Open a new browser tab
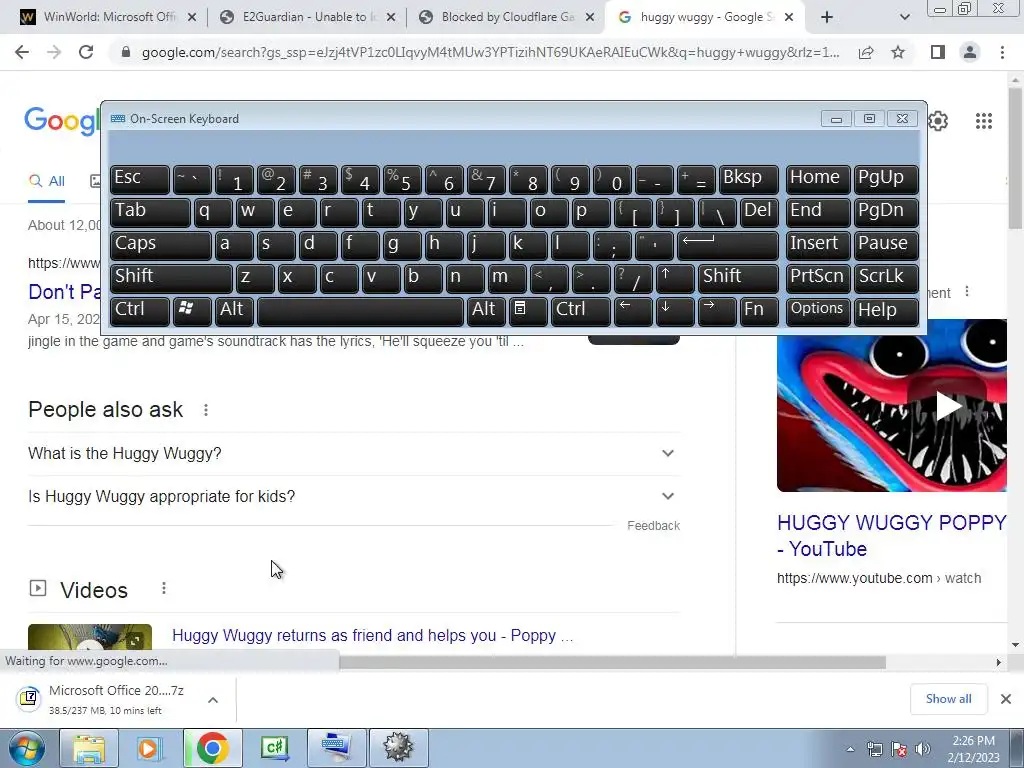This screenshot has width=1024, height=768. coord(827,17)
